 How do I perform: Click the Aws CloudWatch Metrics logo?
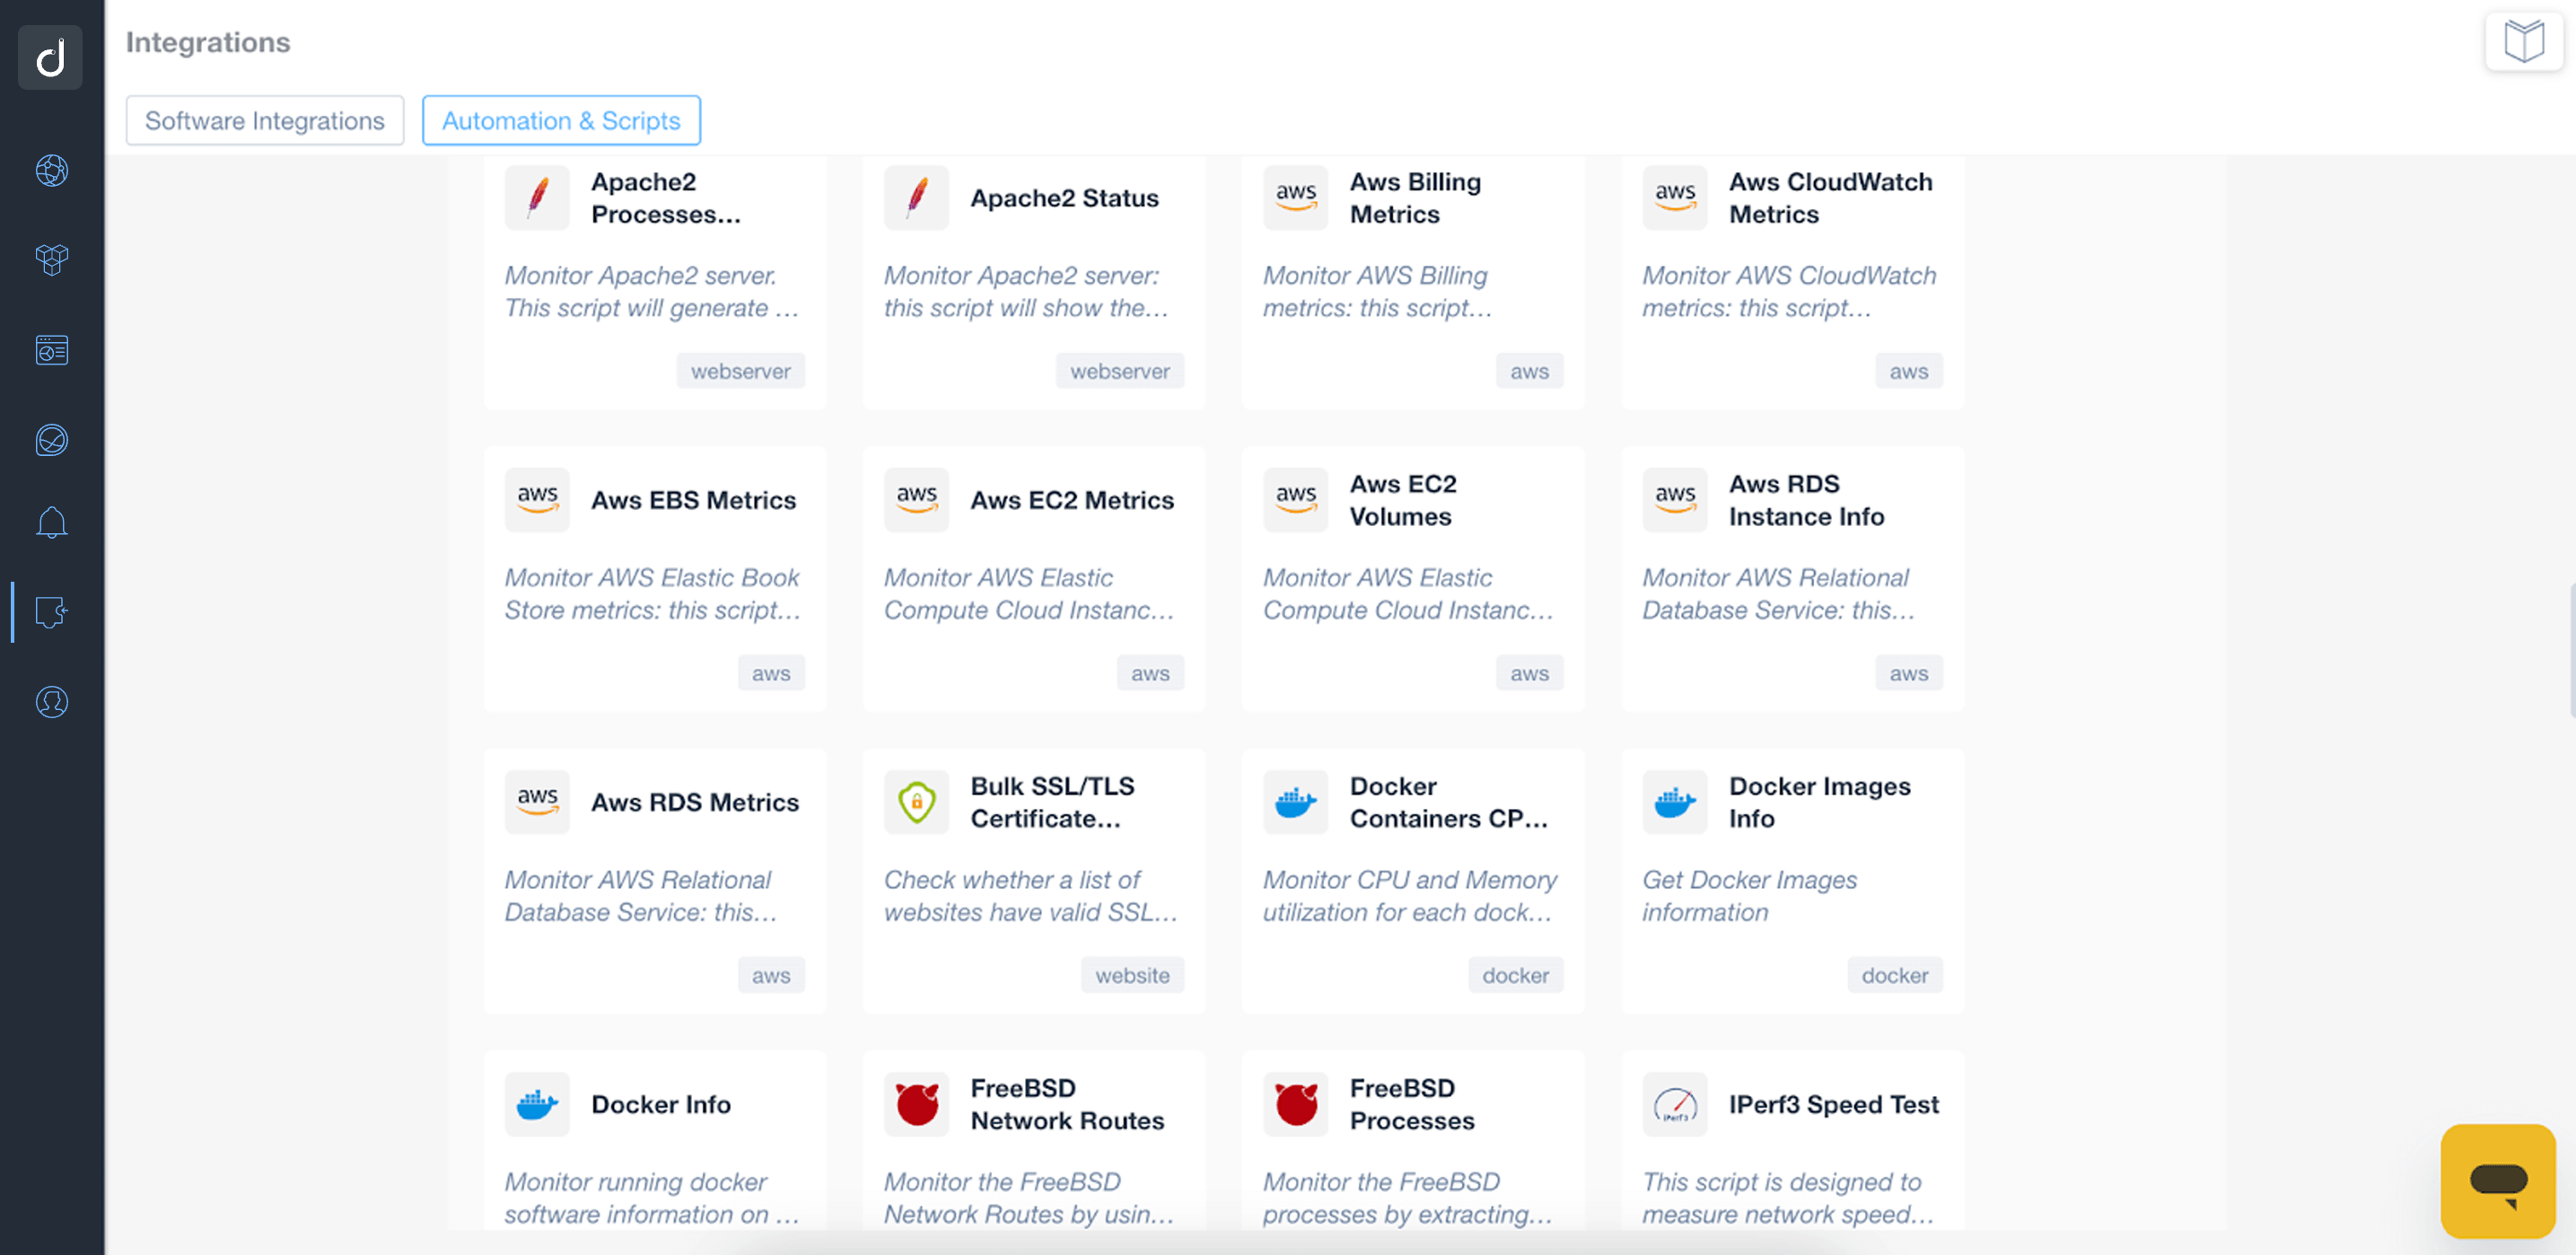pyautogui.click(x=1675, y=198)
